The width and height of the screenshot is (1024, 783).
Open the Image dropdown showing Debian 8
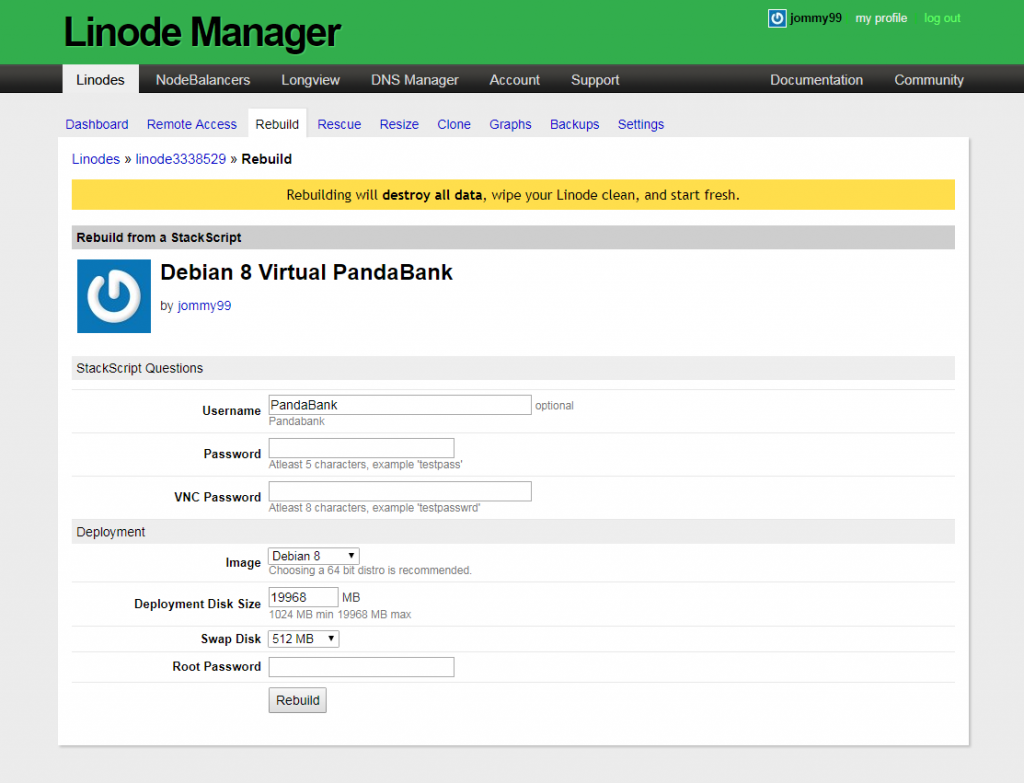313,556
